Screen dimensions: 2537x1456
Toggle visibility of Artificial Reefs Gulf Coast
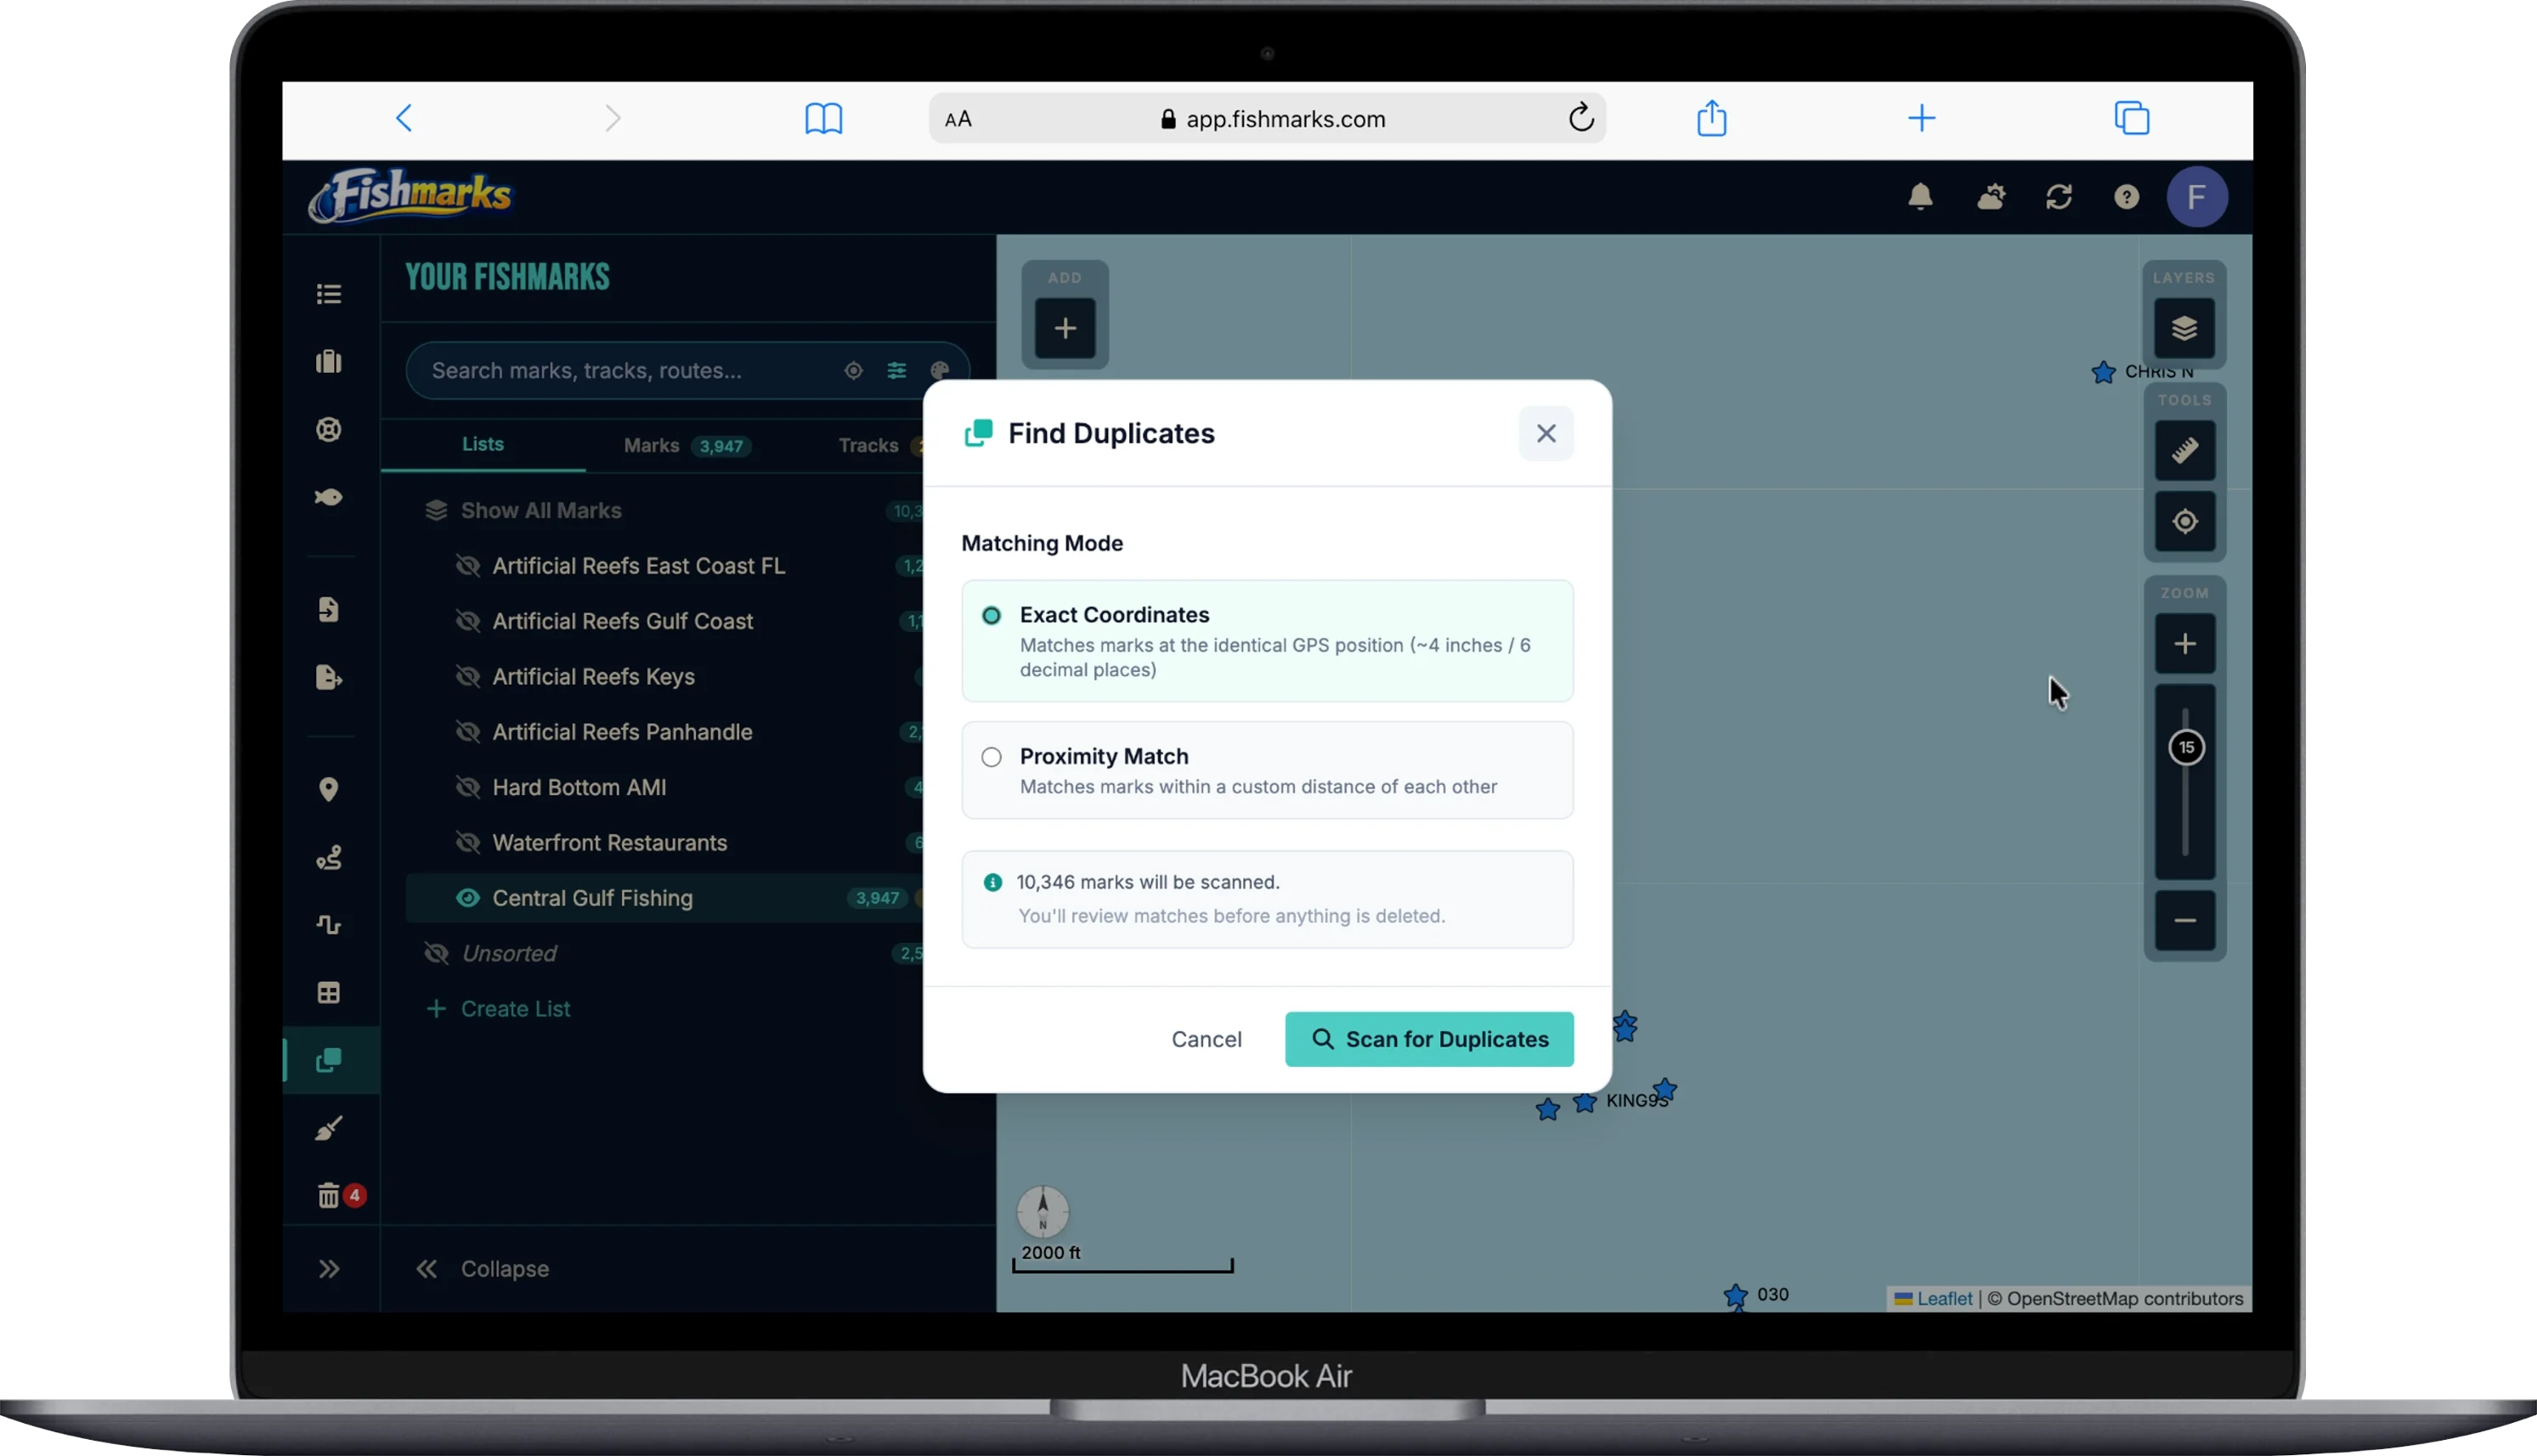coord(467,621)
